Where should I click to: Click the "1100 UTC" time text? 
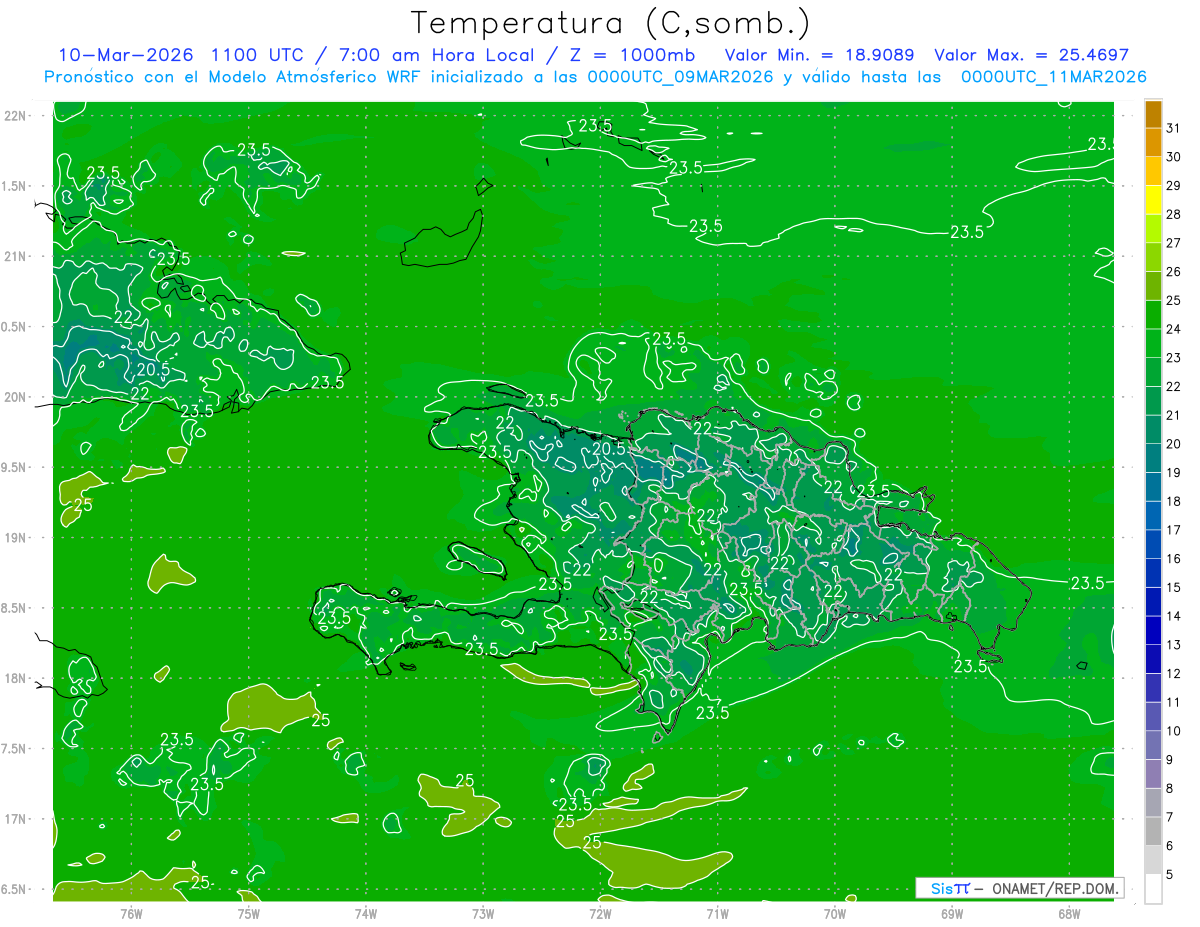click(x=259, y=55)
